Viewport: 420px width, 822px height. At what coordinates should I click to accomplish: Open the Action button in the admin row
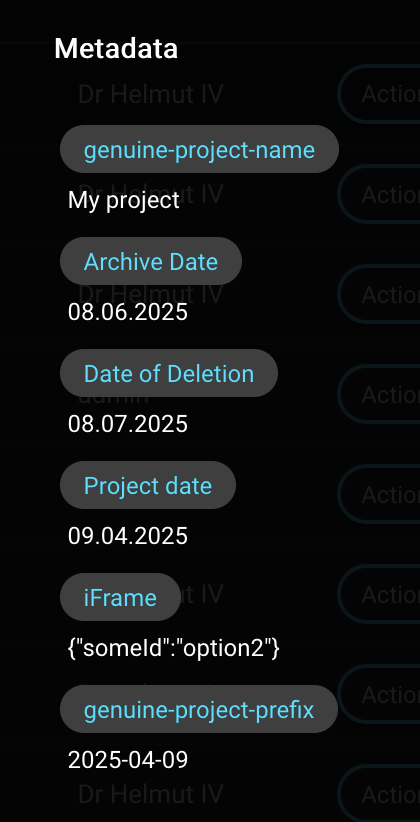point(379,394)
